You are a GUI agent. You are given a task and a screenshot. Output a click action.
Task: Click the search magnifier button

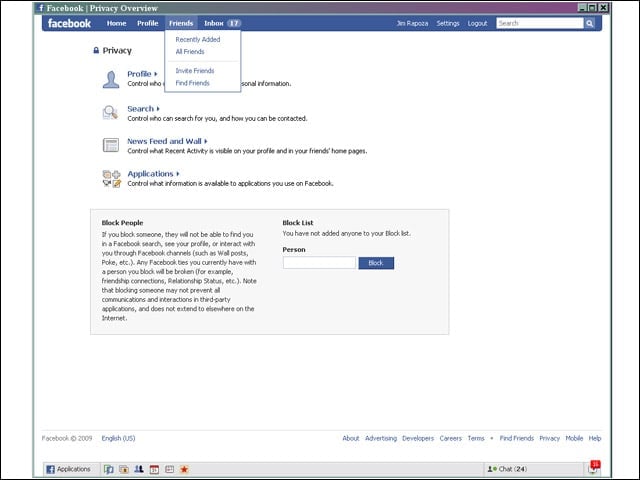point(589,23)
